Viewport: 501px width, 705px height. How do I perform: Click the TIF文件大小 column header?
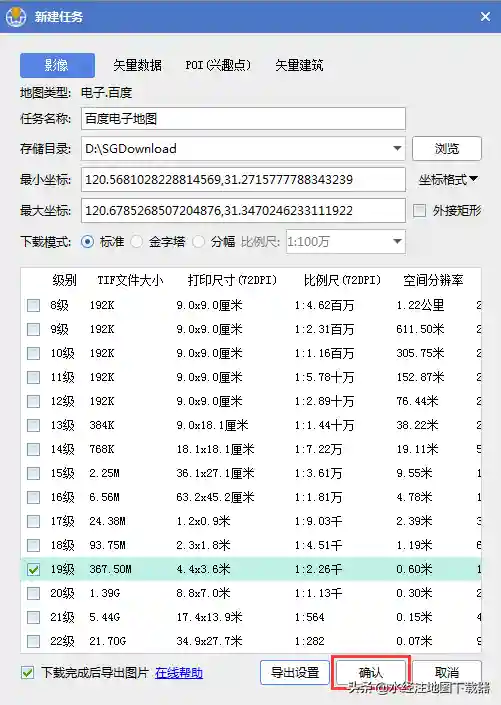click(x=130, y=281)
